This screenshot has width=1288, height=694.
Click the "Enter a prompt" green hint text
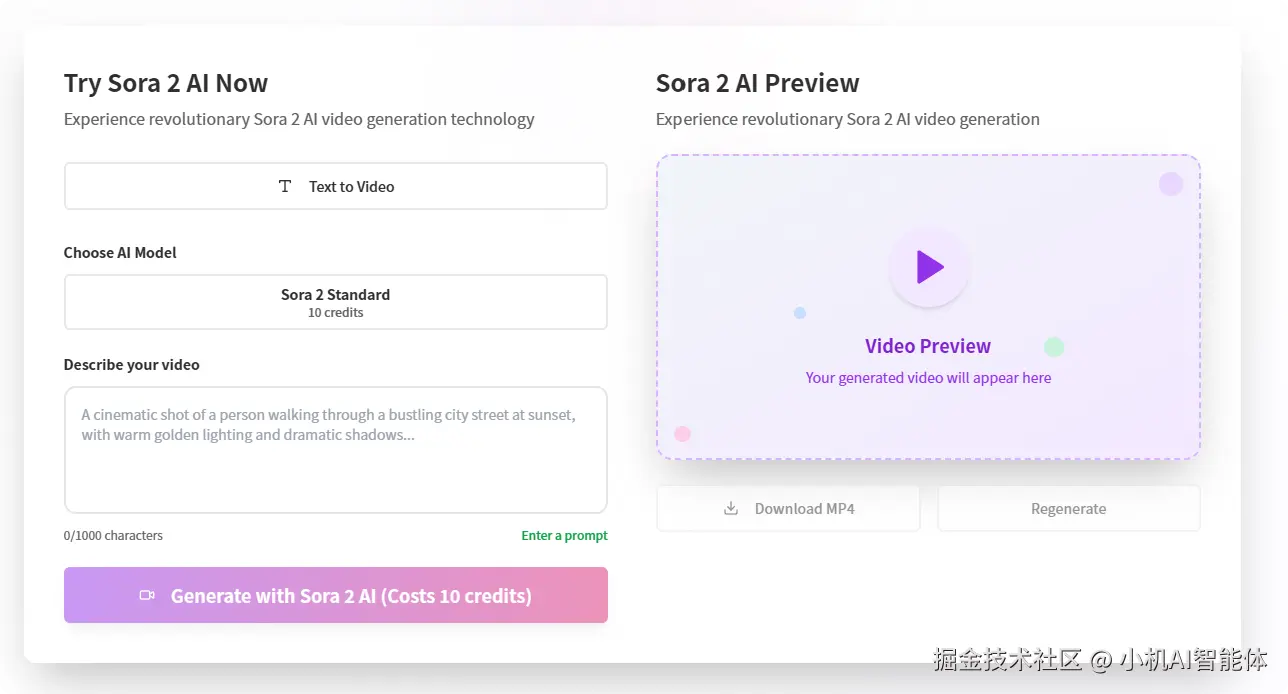pos(564,535)
